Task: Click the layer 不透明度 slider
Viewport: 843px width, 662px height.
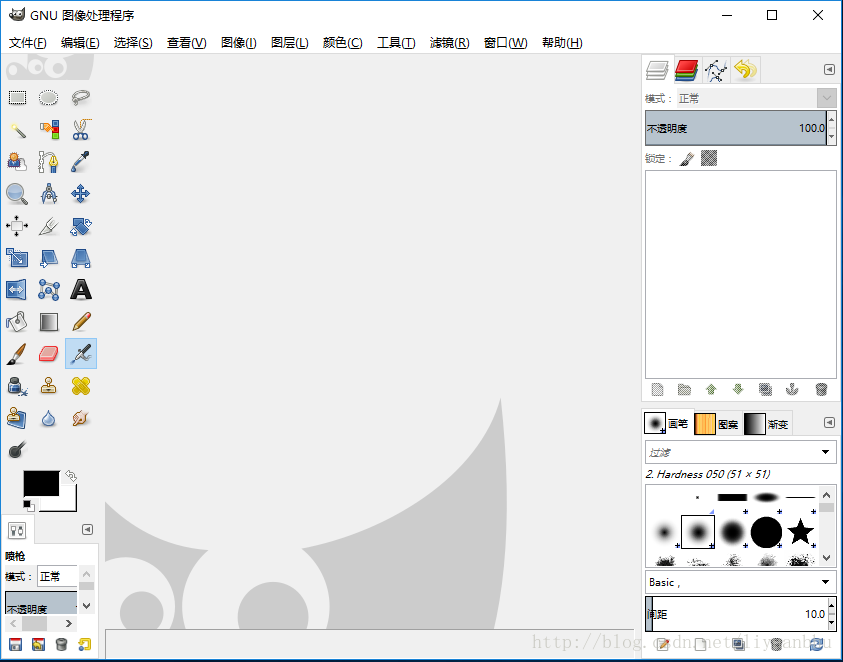Action: pyautogui.click(x=735, y=128)
